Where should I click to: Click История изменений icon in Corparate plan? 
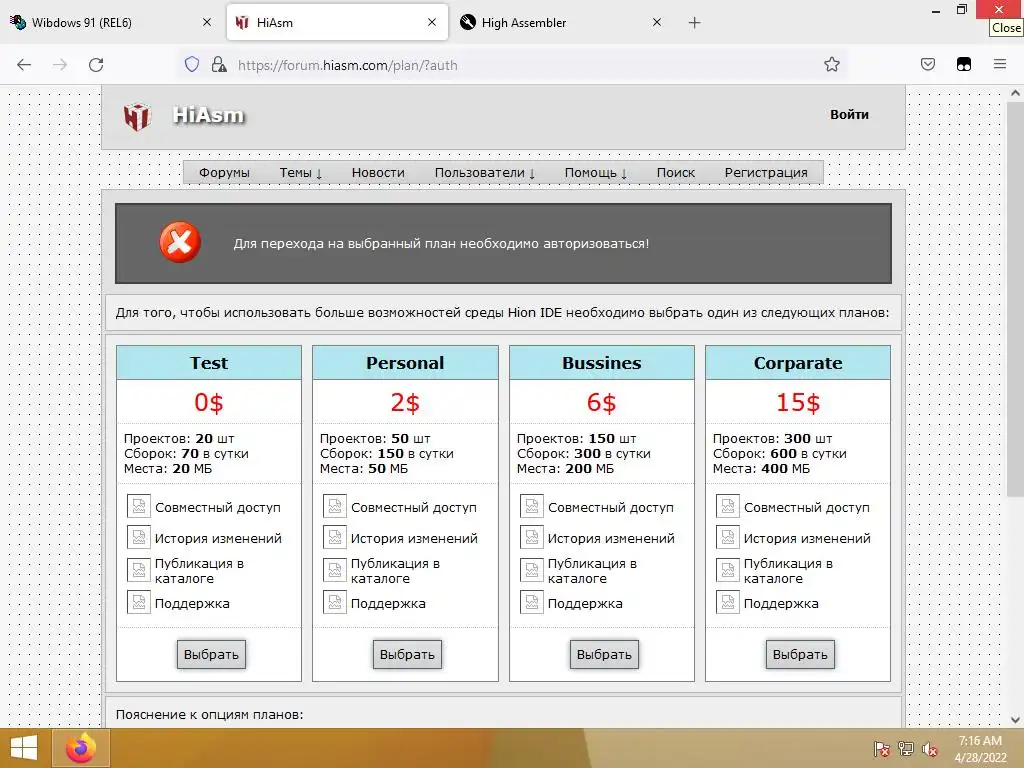click(728, 537)
